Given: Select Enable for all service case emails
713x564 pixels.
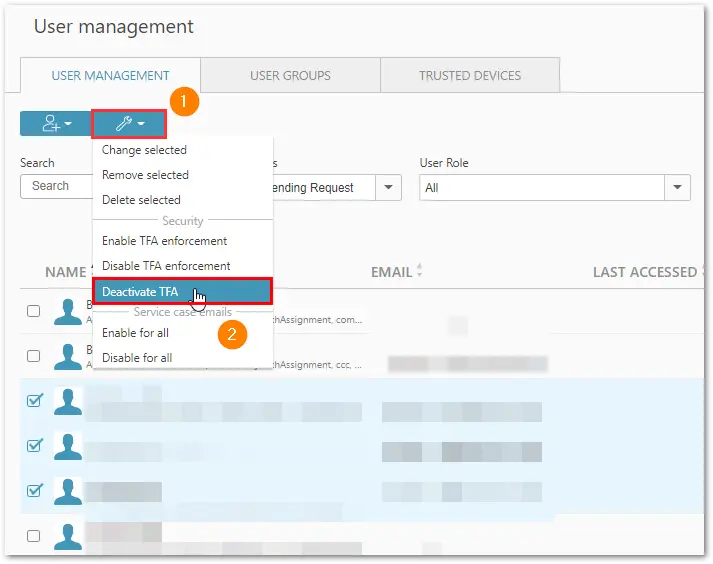Looking at the screenshot, I should (135, 333).
